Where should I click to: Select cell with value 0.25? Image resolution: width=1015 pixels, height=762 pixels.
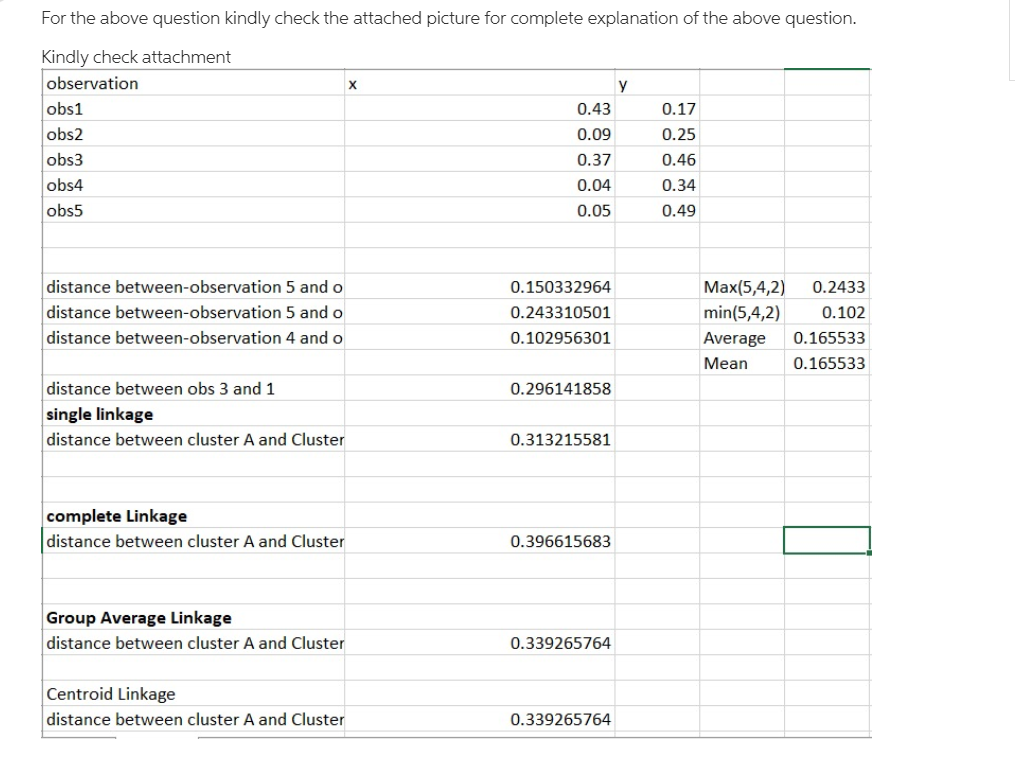[657, 134]
